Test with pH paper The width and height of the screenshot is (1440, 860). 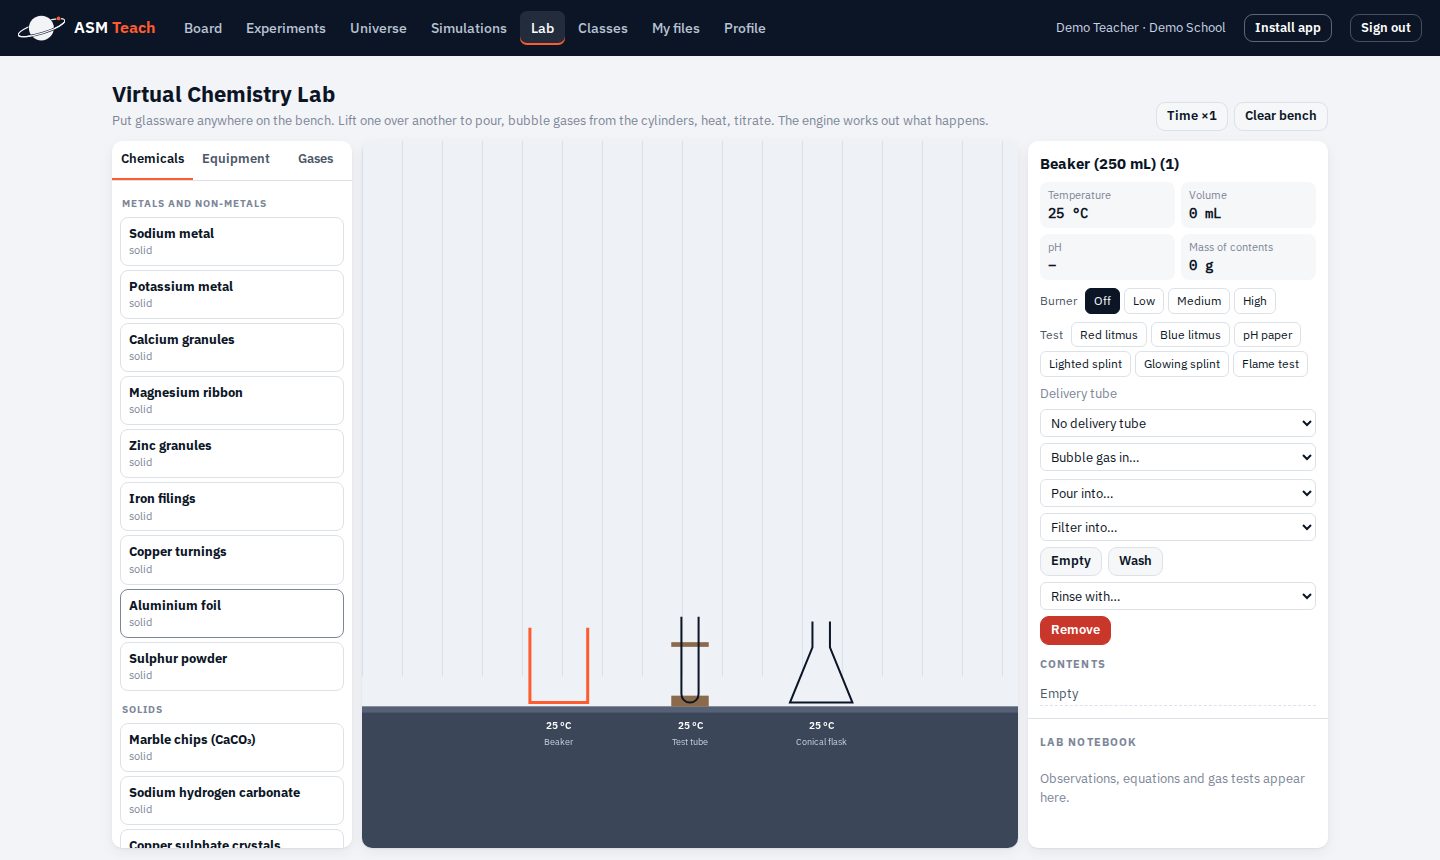point(1267,335)
